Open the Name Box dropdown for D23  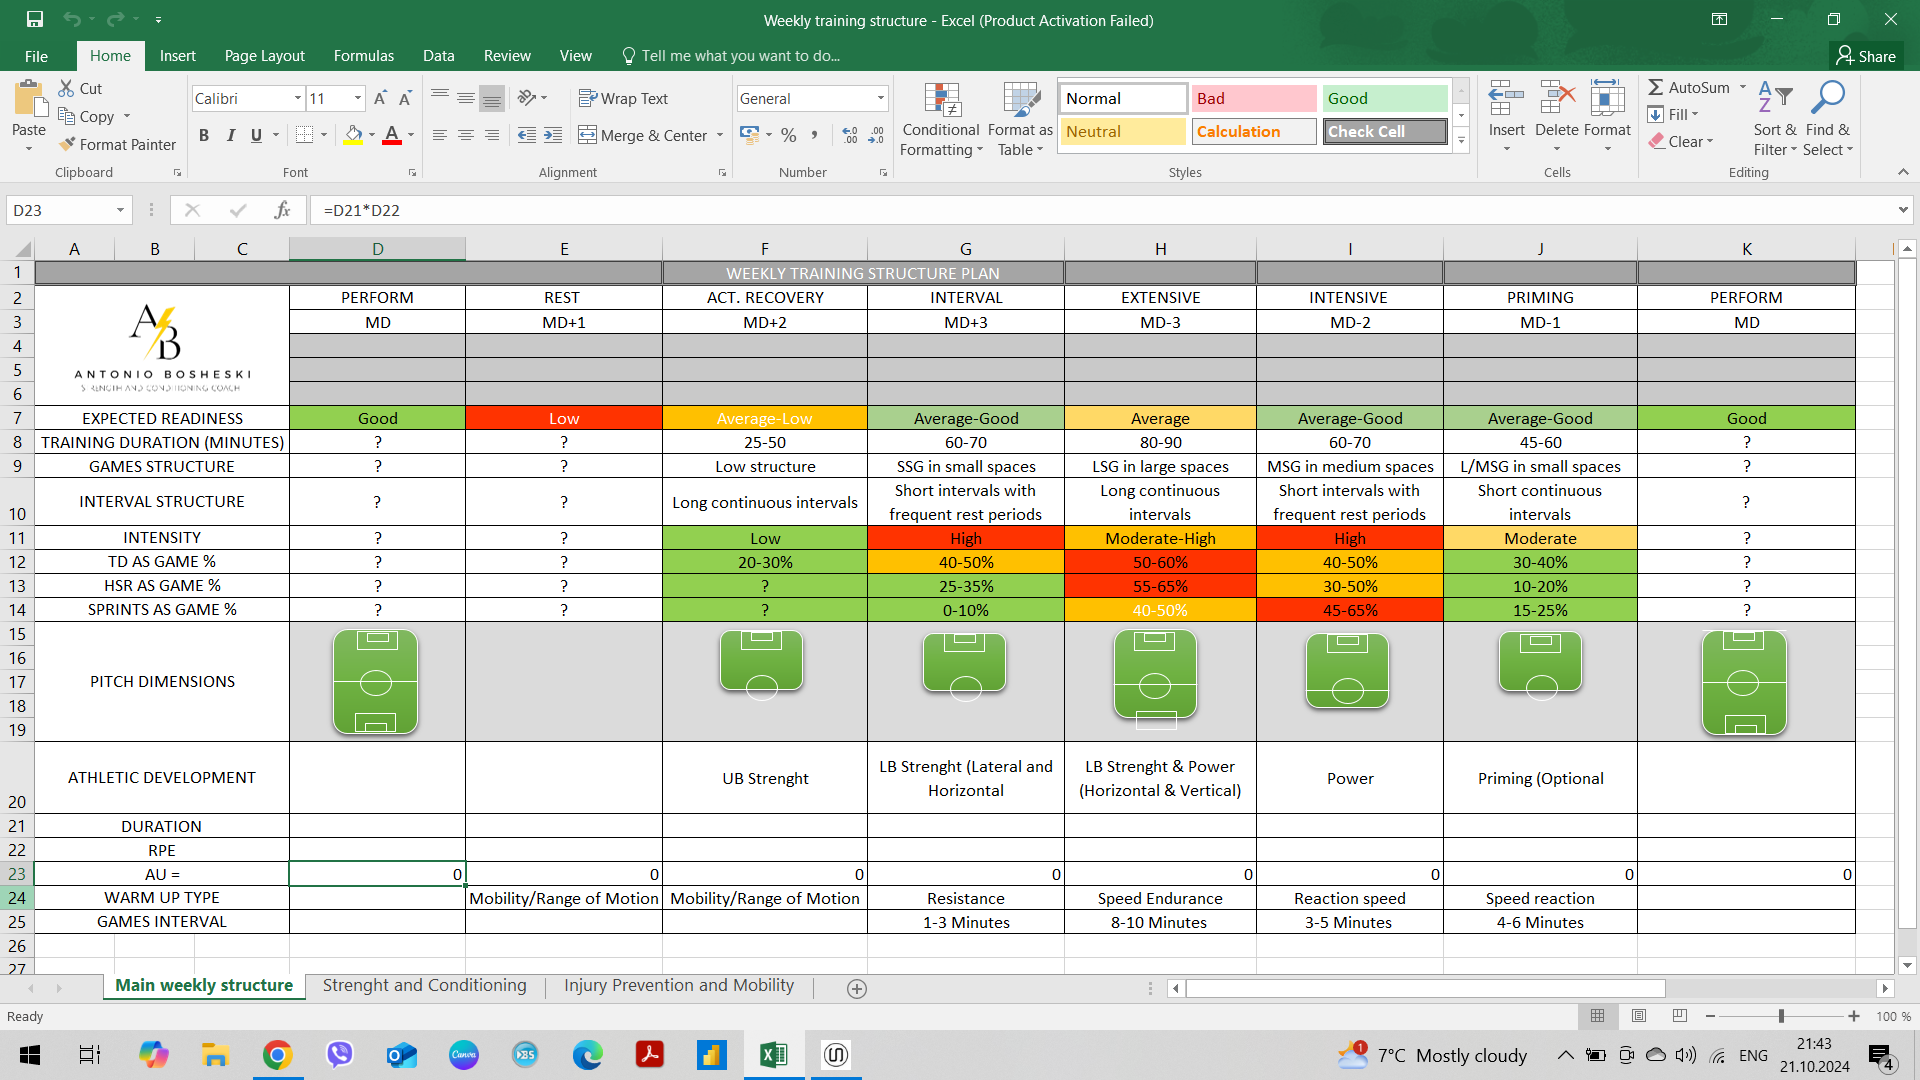[x=120, y=210]
